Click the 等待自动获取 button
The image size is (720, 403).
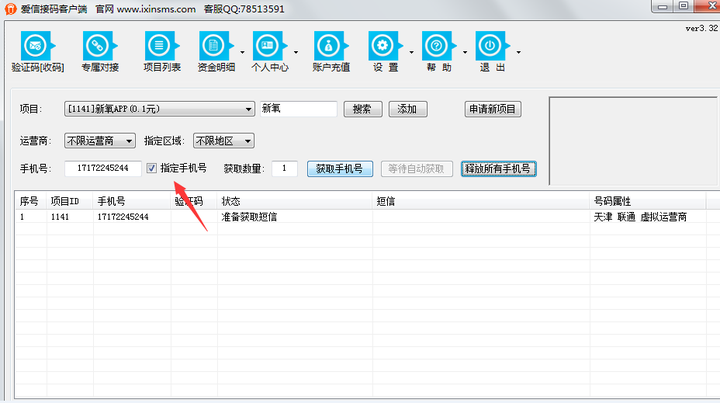[416, 169]
